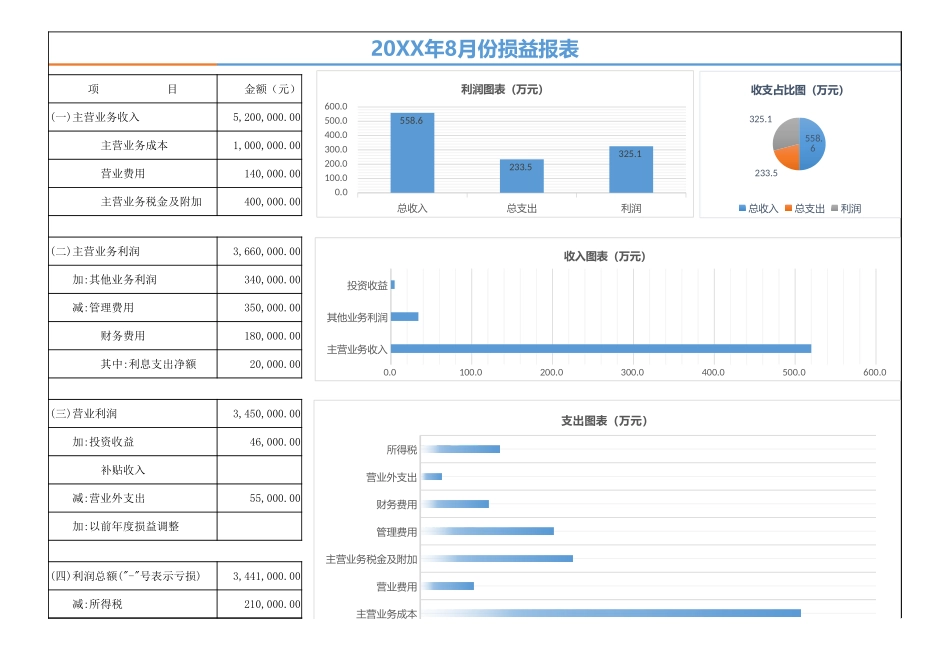Click the 340,000.00 amount cell
The image size is (950, 672).
click(x=259, y=279)
